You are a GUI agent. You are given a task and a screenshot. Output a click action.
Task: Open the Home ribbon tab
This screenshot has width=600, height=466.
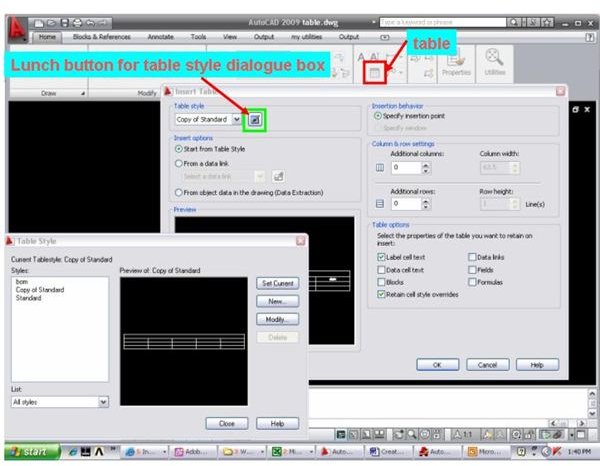coord(47,37)
